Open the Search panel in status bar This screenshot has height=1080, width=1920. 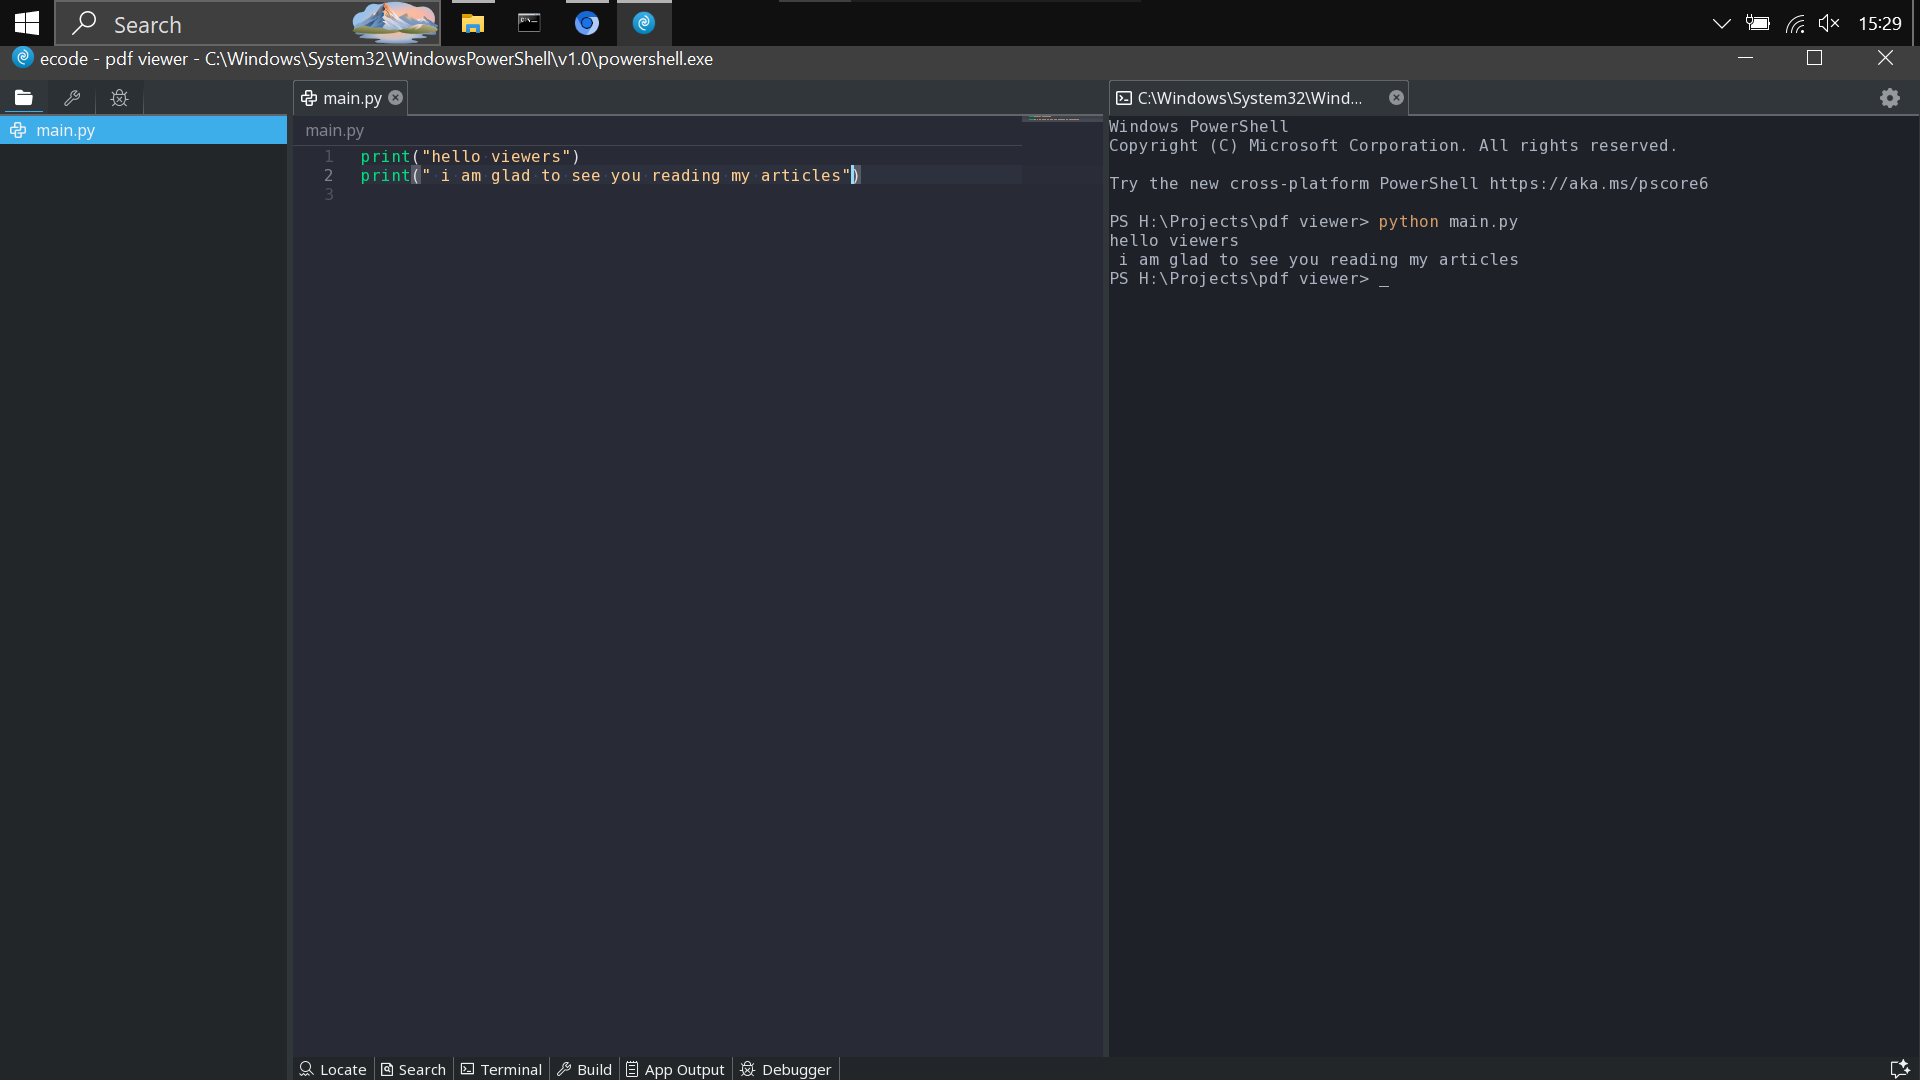pos(413,1069)
